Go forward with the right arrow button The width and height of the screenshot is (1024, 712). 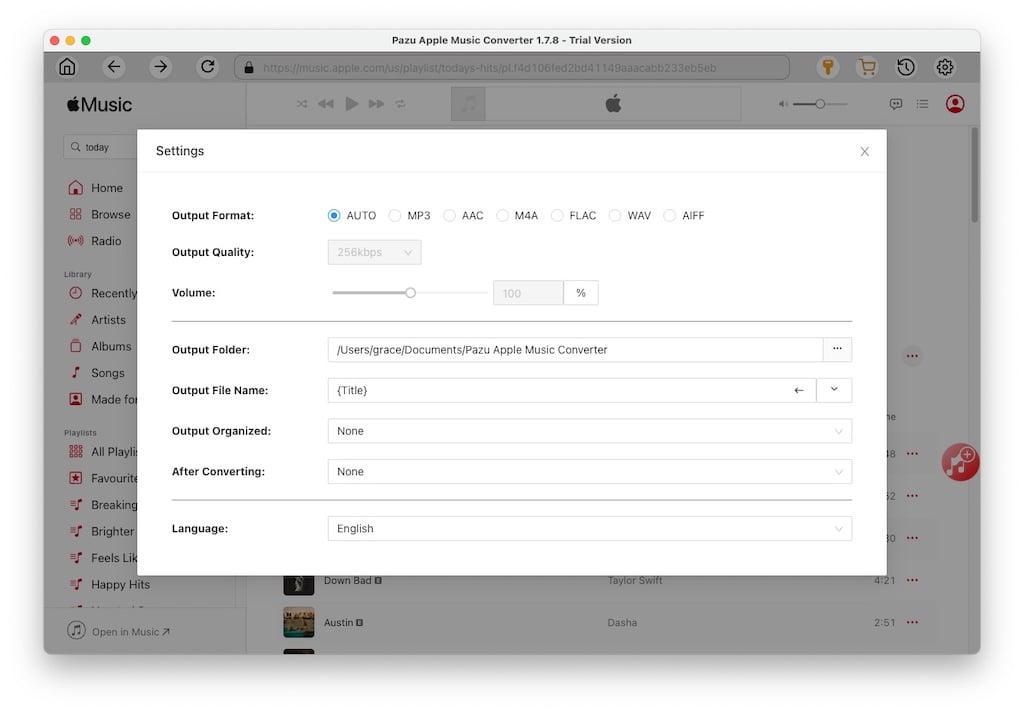point(160,67)
